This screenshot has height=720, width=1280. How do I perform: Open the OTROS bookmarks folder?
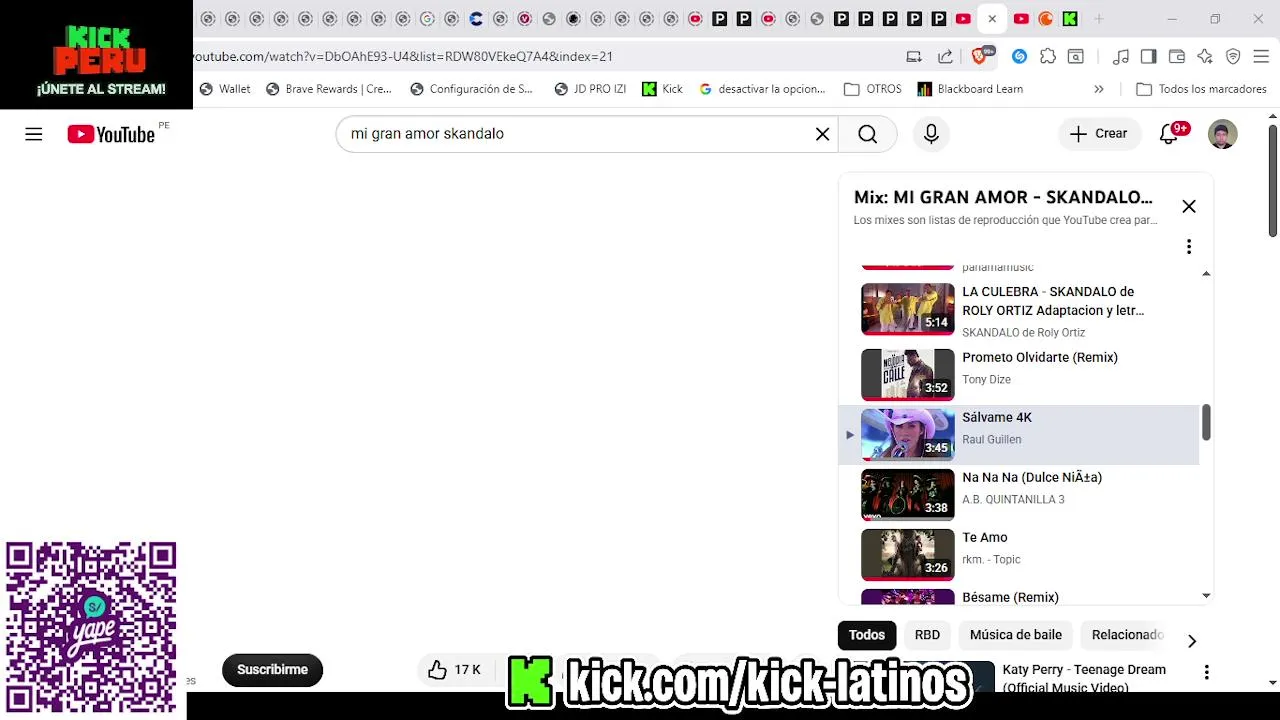coord(873,89)
